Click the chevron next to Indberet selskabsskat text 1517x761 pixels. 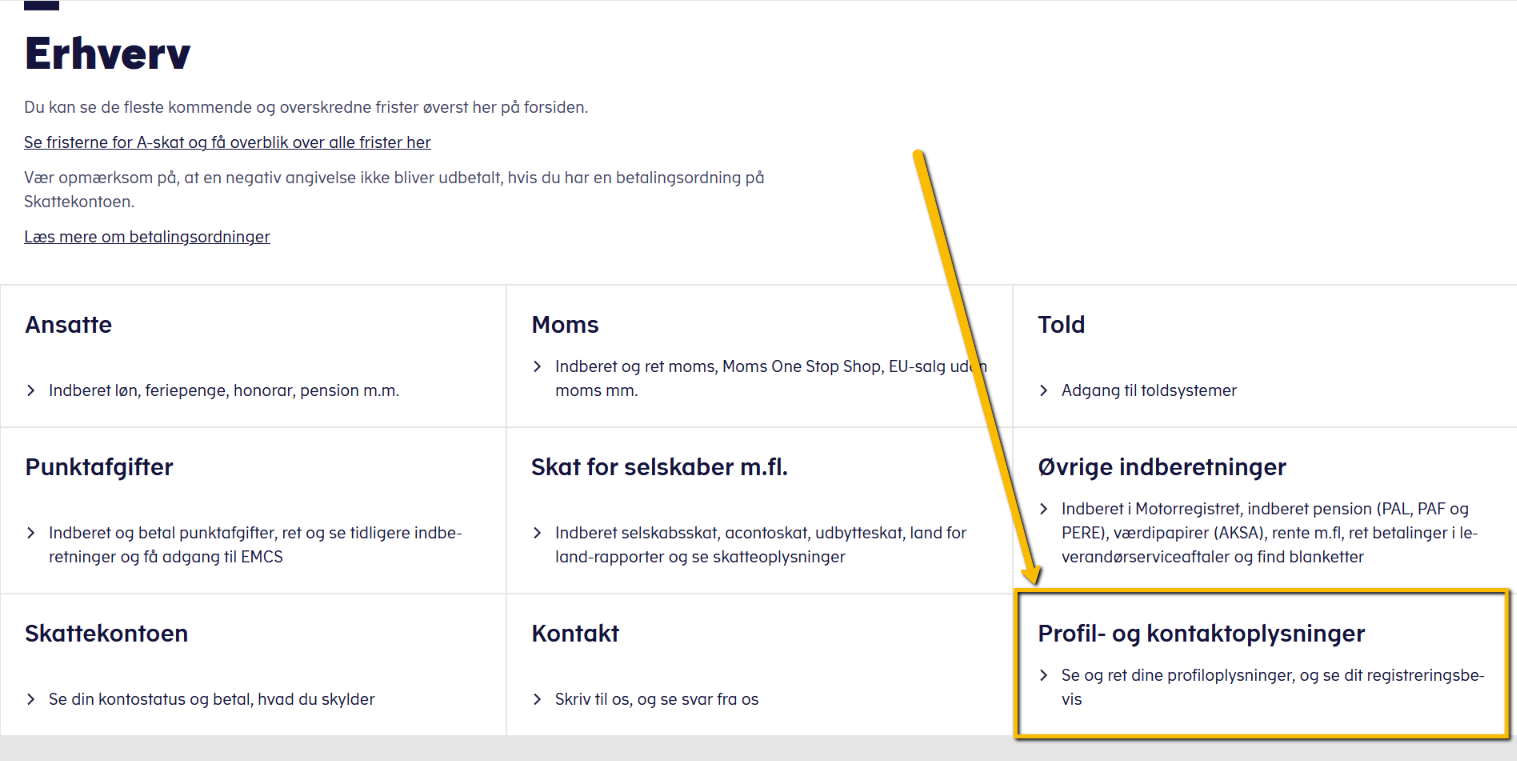pyautogui.click(x=536, y=533)
